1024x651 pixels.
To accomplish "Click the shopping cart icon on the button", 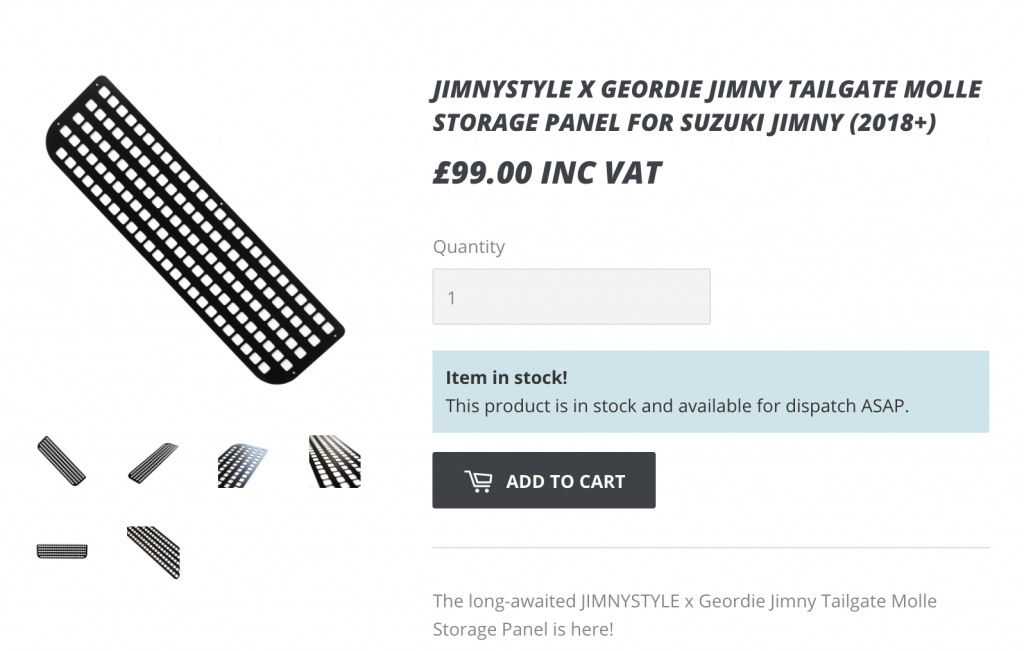I will coord(478,481).
